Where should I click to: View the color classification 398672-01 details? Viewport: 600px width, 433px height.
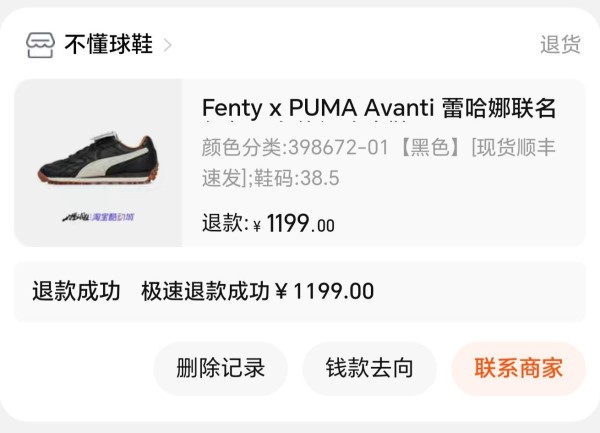(x=295, y=147)
